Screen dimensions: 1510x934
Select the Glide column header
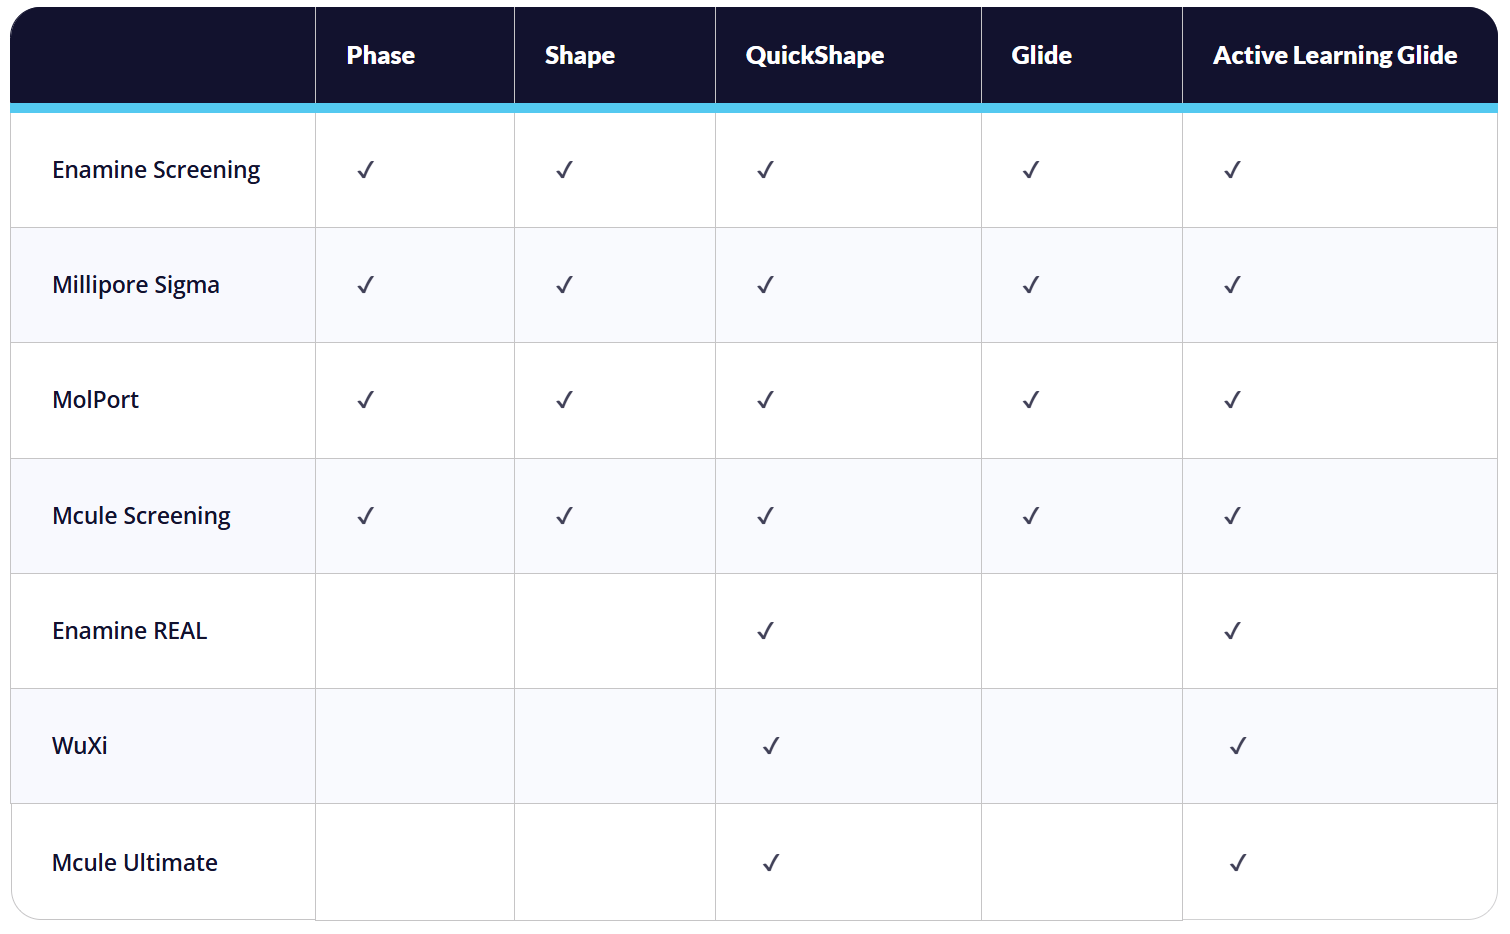(x=1042, y=56)
